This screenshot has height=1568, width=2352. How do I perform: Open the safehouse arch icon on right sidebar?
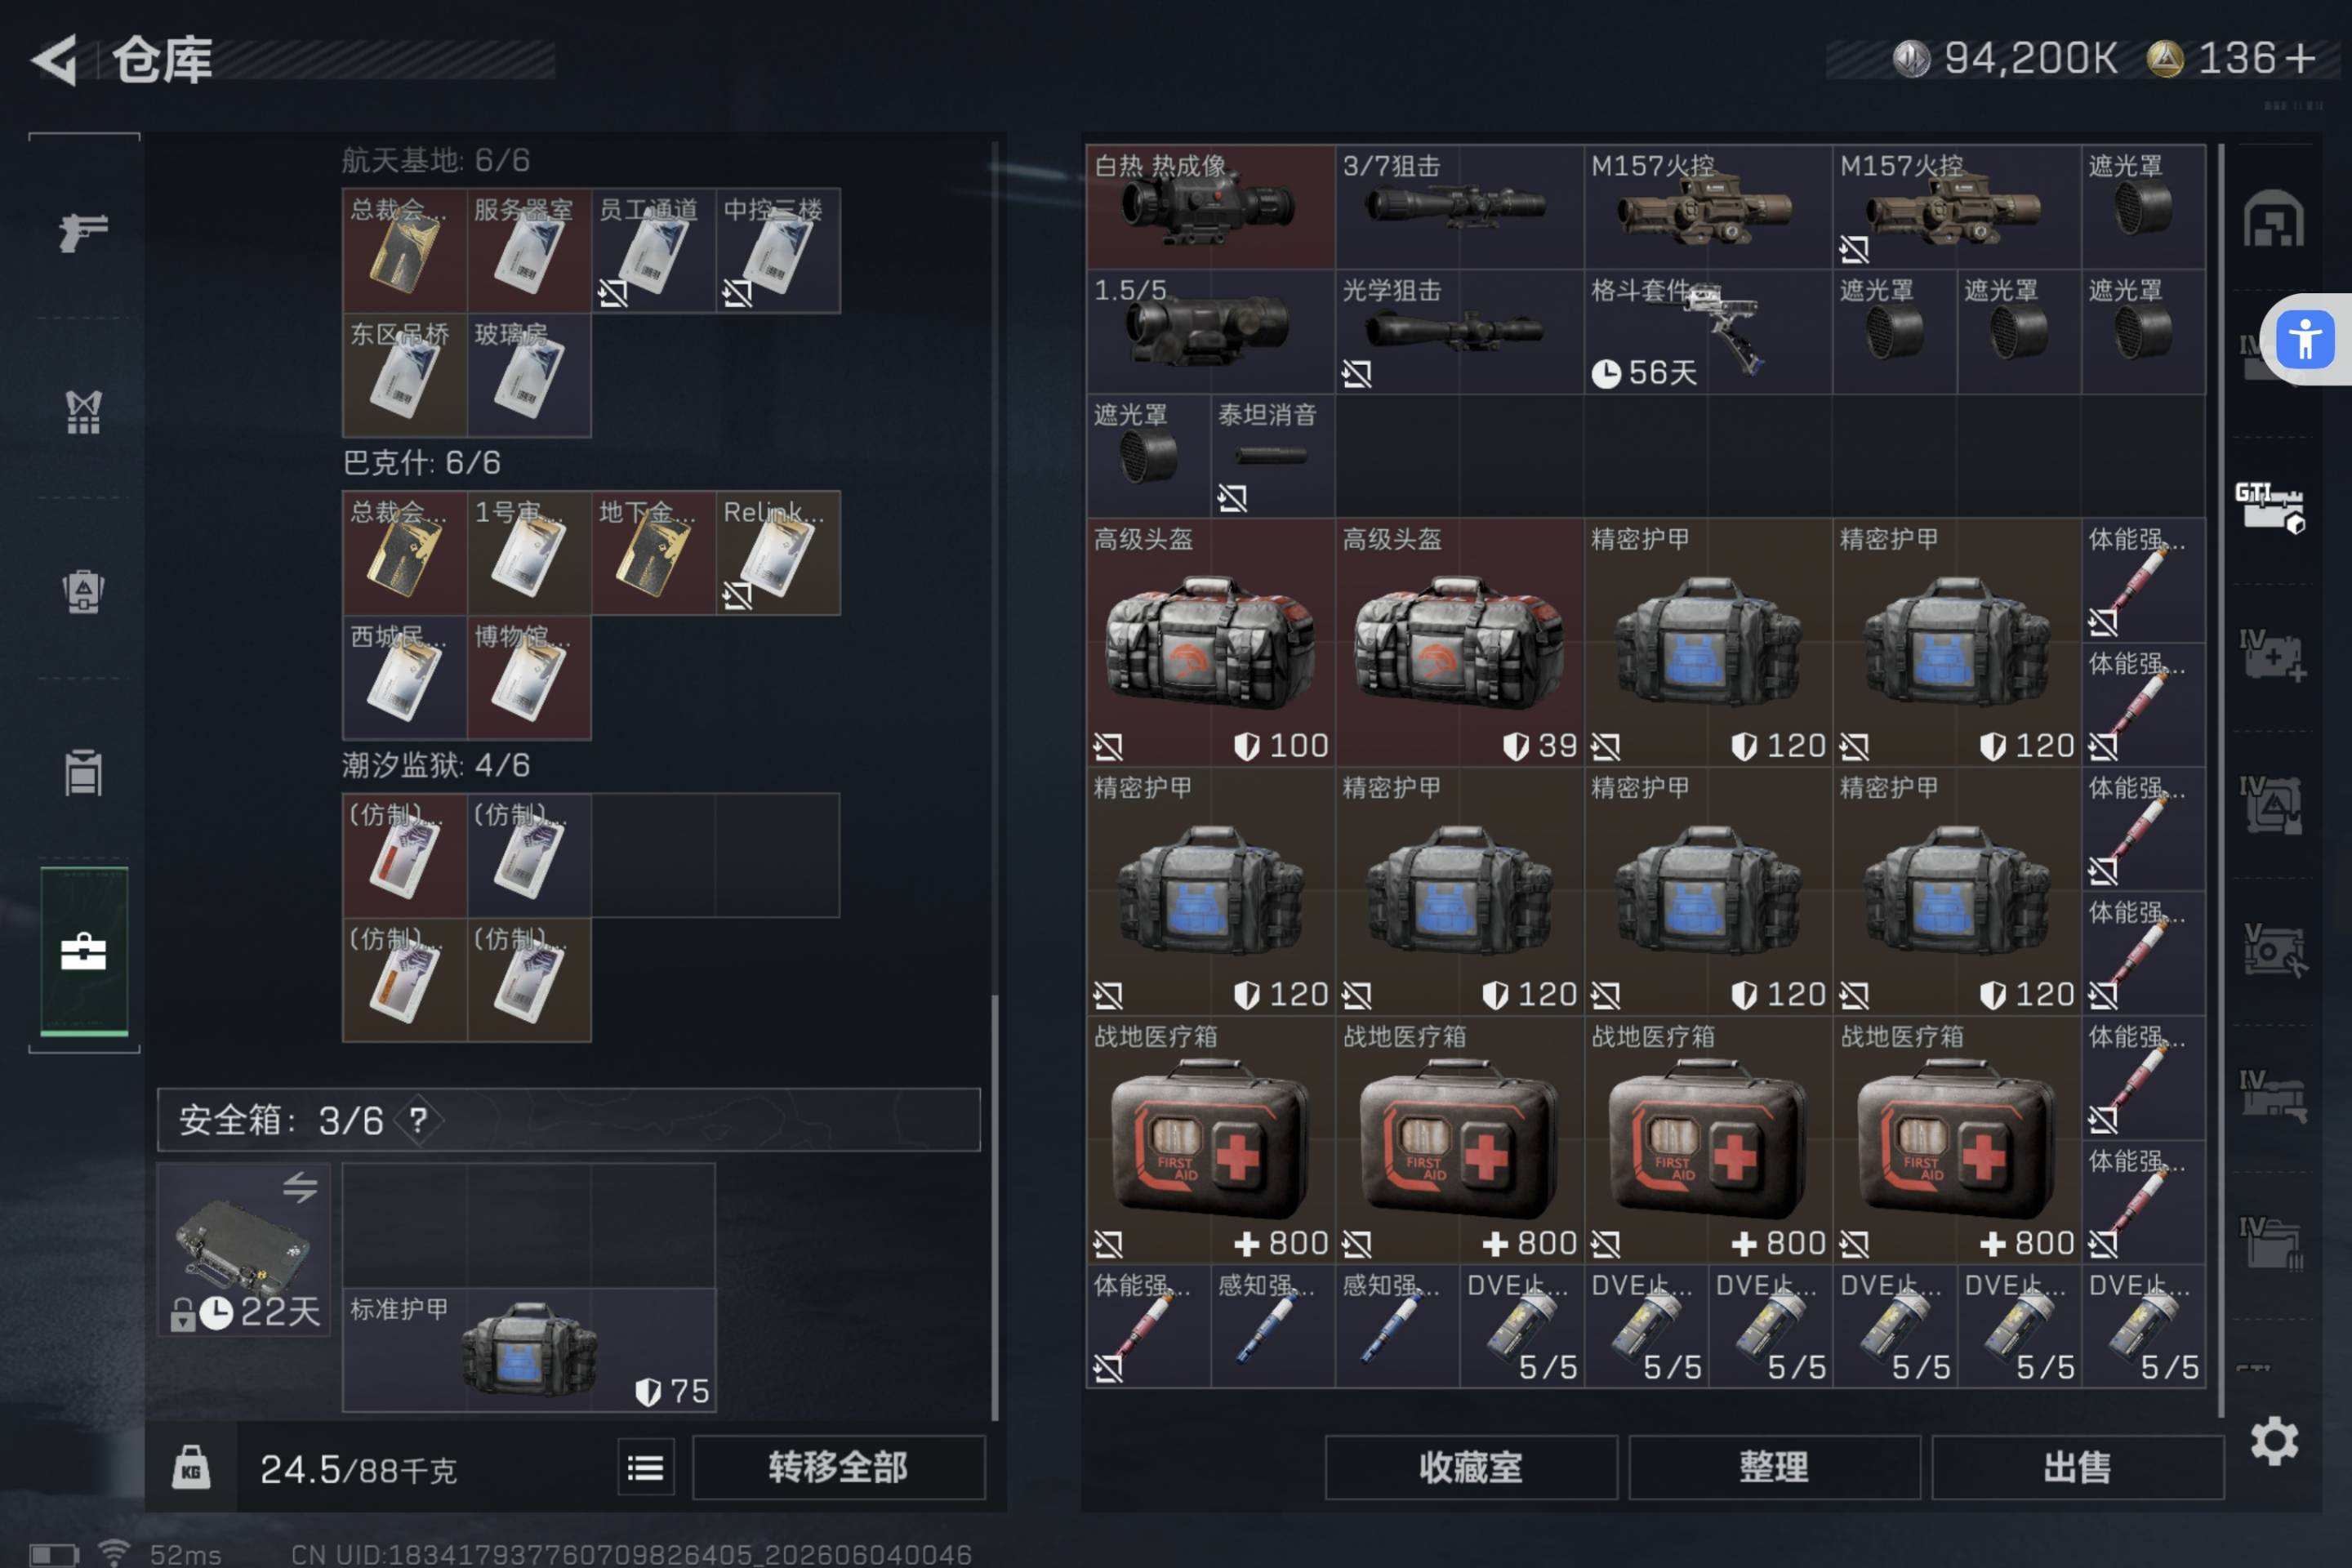pyautogui.click(x=2273, y=218)
